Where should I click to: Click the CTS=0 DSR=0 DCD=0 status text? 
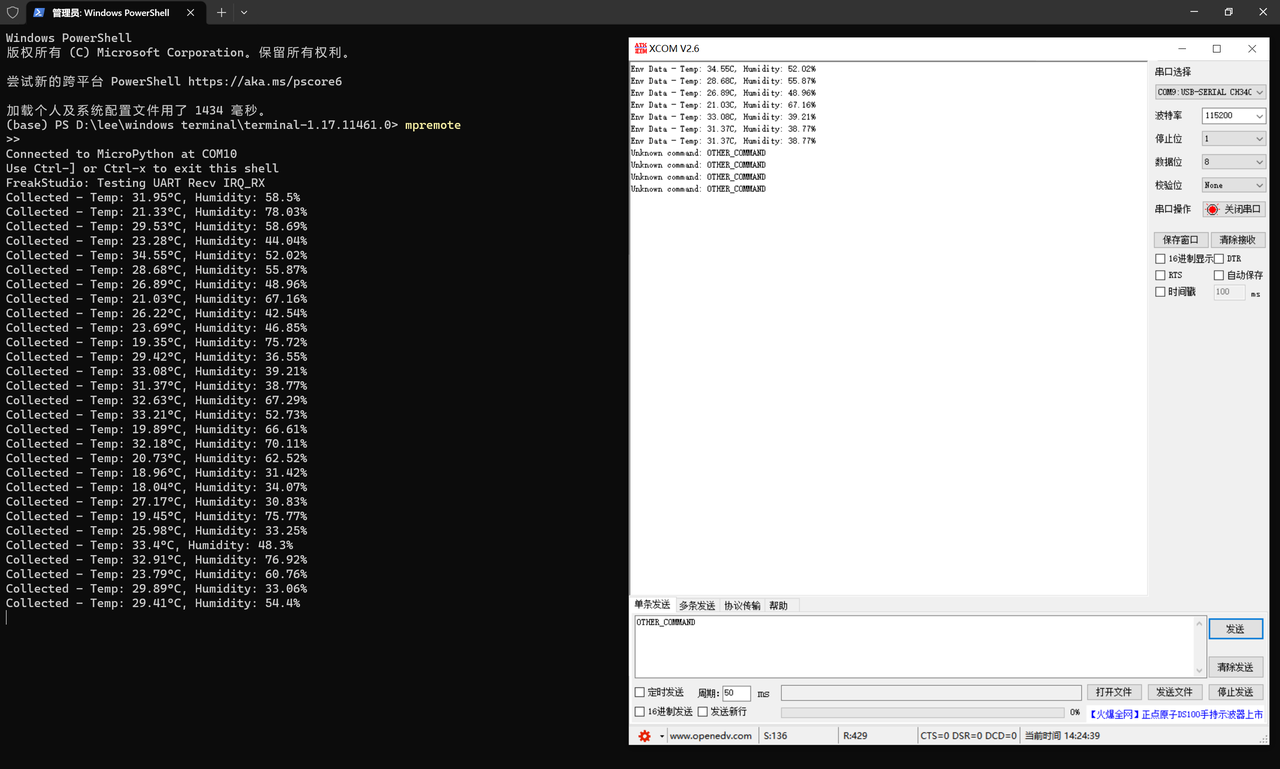969,736
